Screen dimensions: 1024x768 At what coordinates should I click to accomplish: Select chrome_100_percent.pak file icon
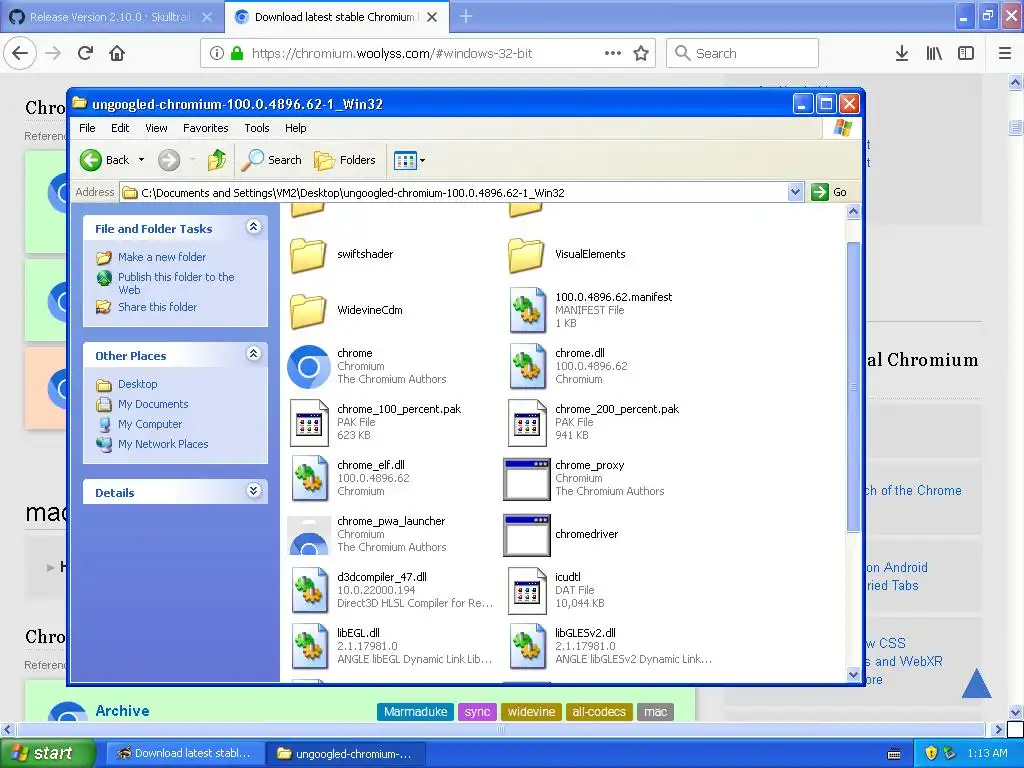[309, 423]
